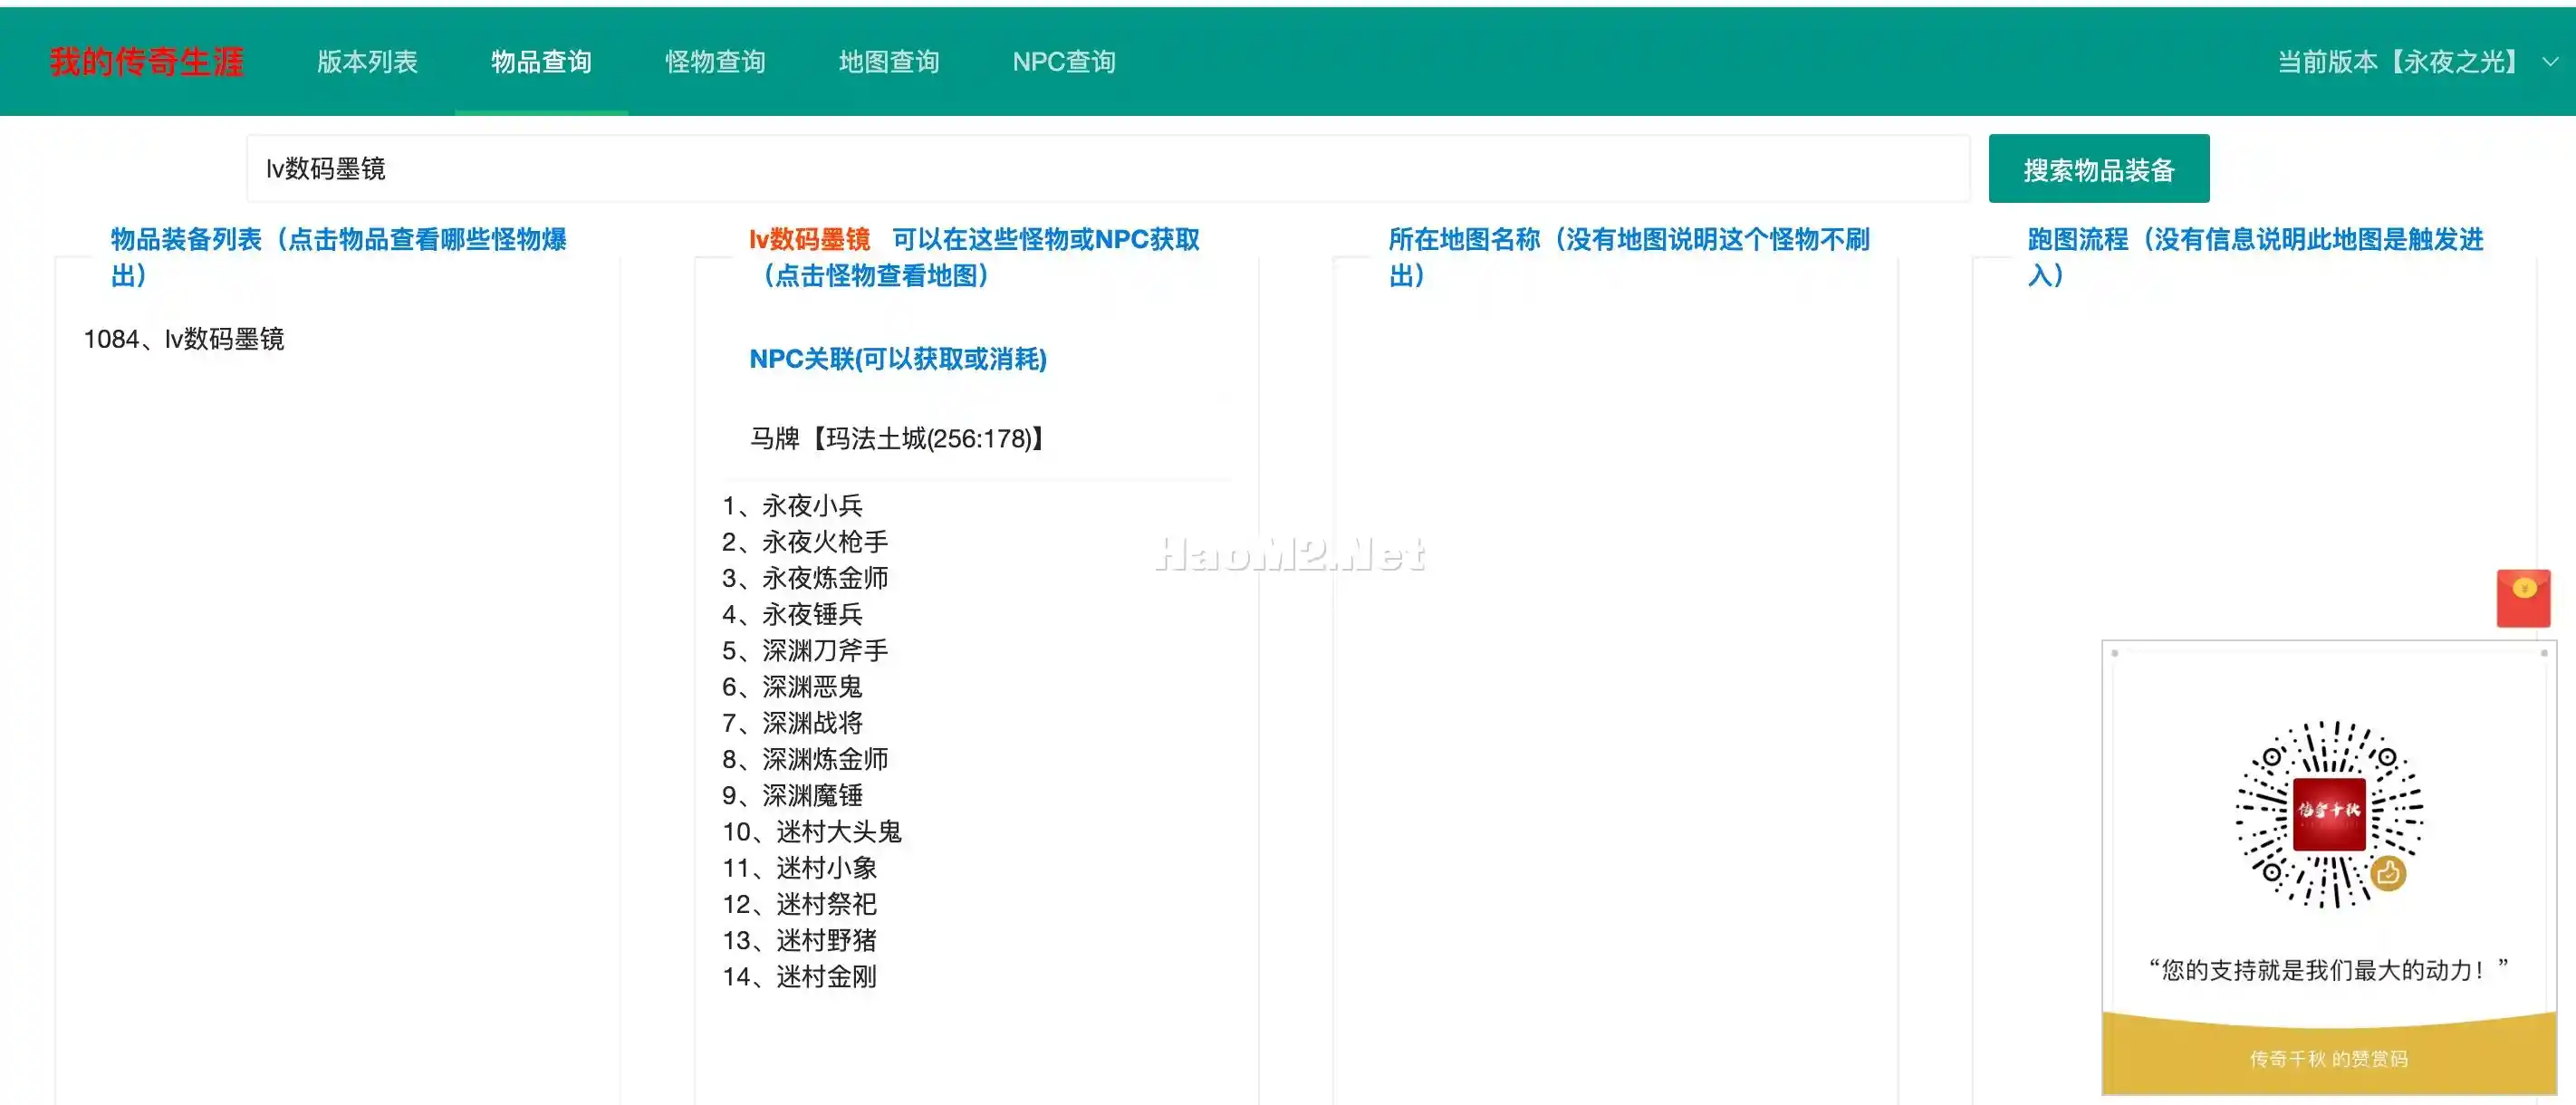Go to 怪物查询 page
The image size is (2576, 1105).
pos(715,61)
